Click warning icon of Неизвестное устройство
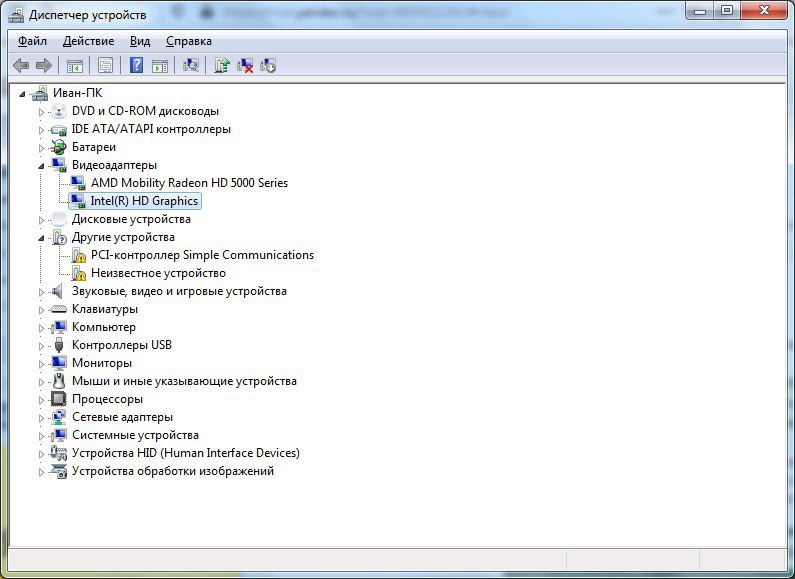Screen dimensions: 795x579 pos(79,273)
